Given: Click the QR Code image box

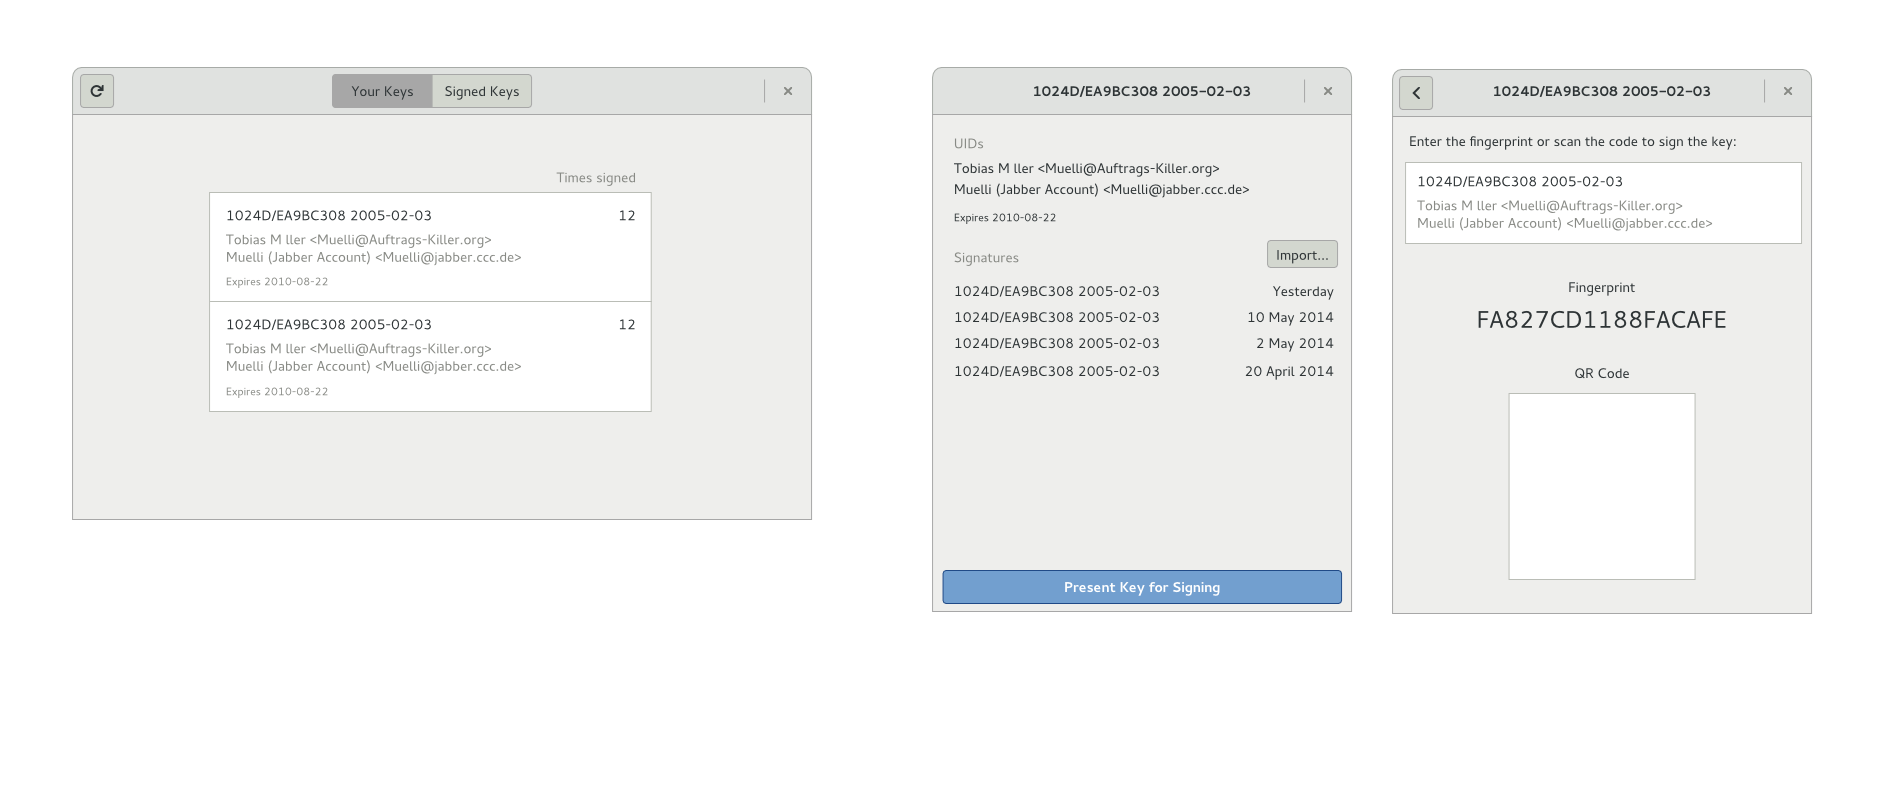Looking at the screenshot, I should [x=1602, y=486].
